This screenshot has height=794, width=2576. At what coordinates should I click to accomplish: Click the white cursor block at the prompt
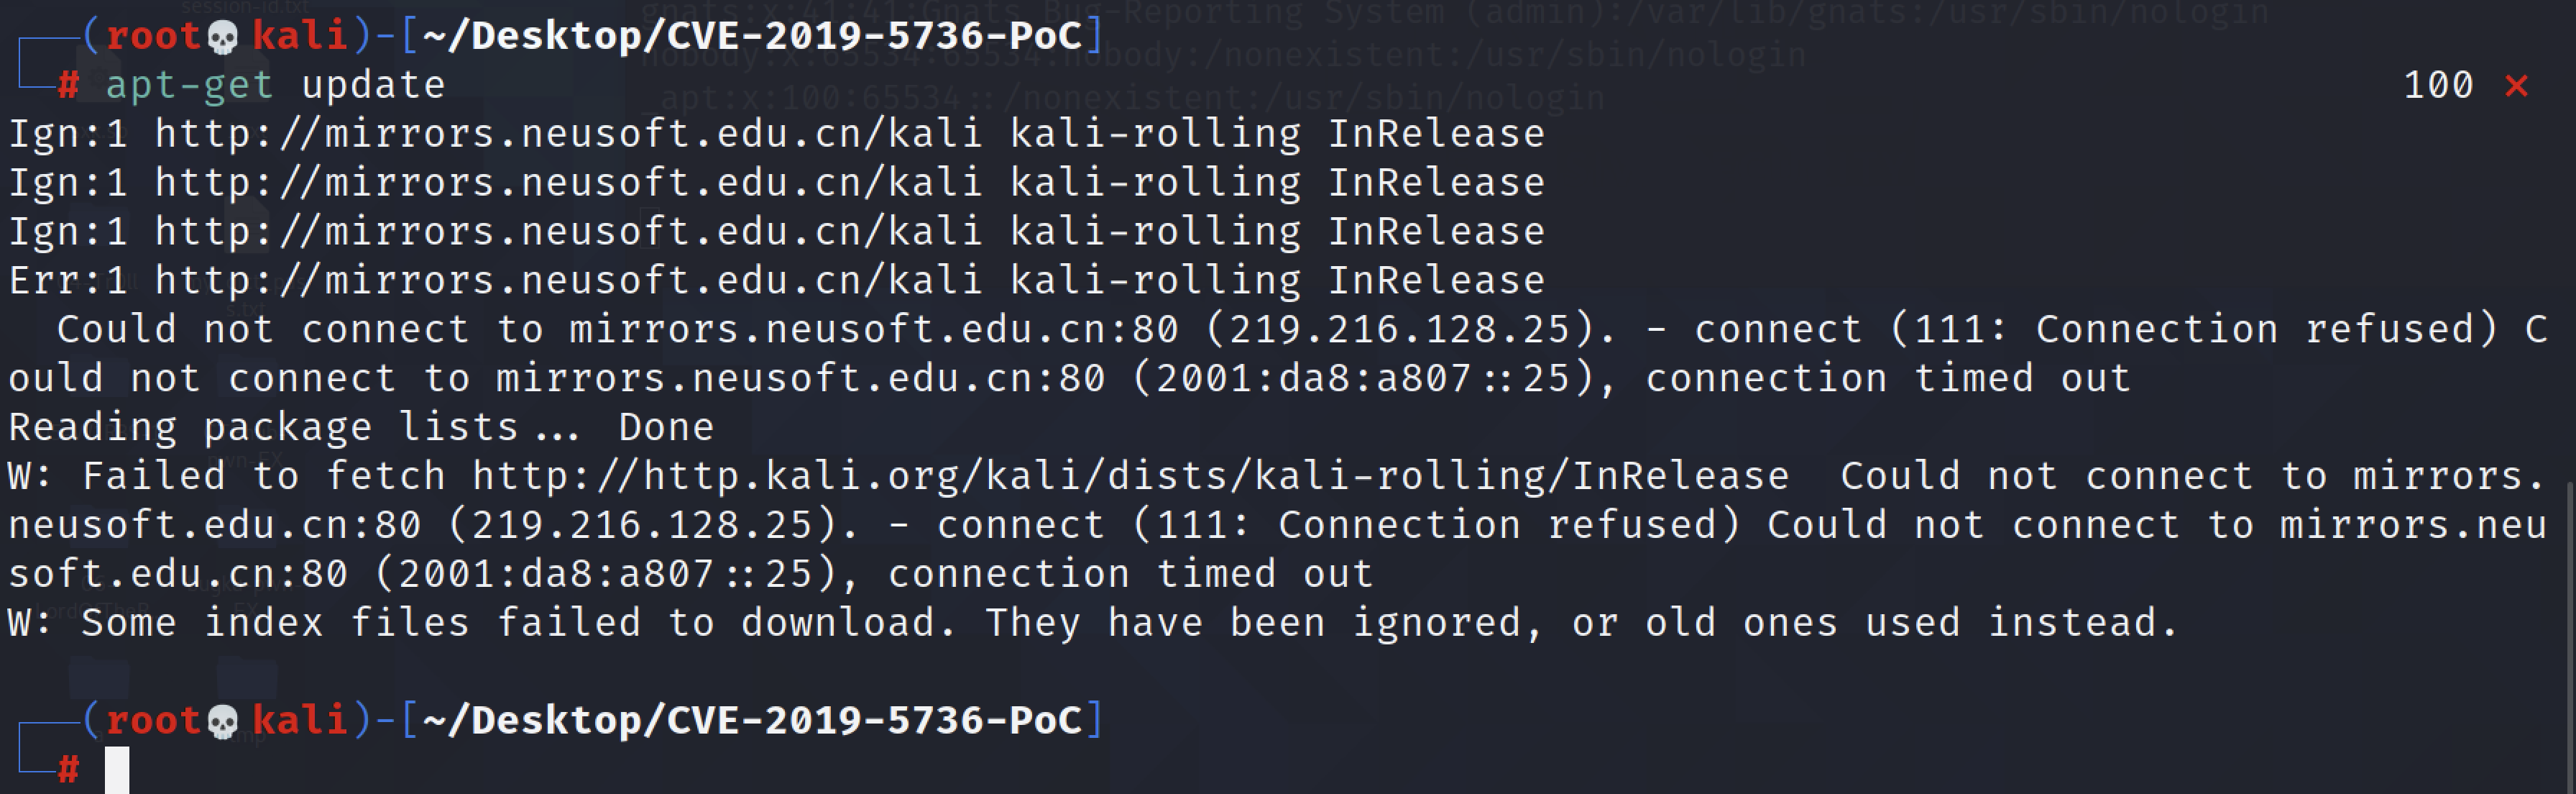(x=117, y=770)
